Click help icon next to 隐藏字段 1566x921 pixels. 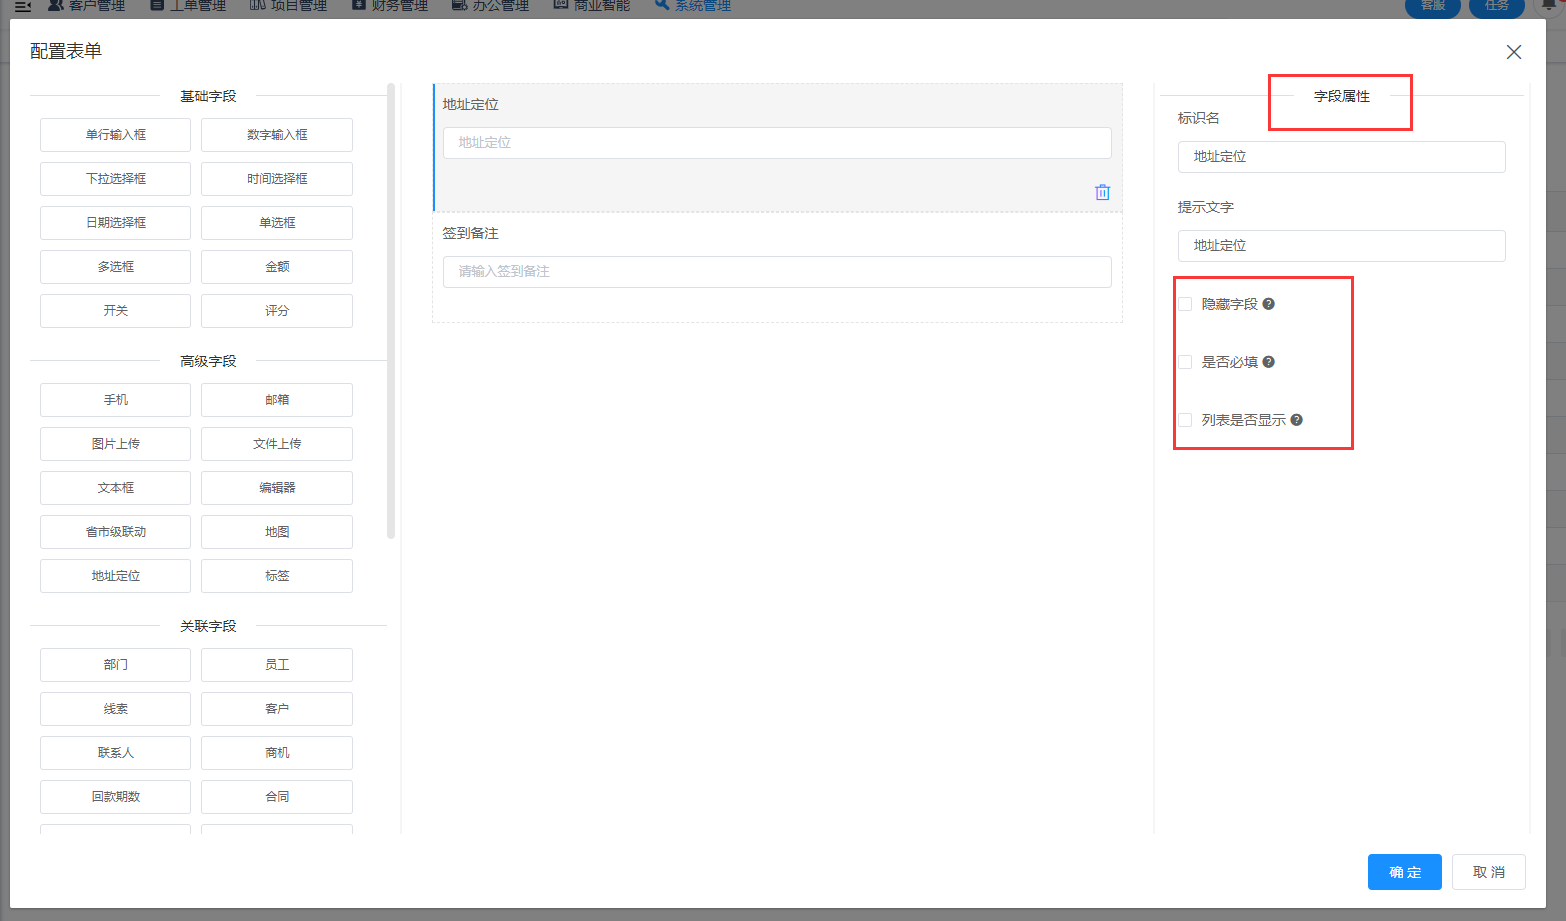[x=1268, y=304]
